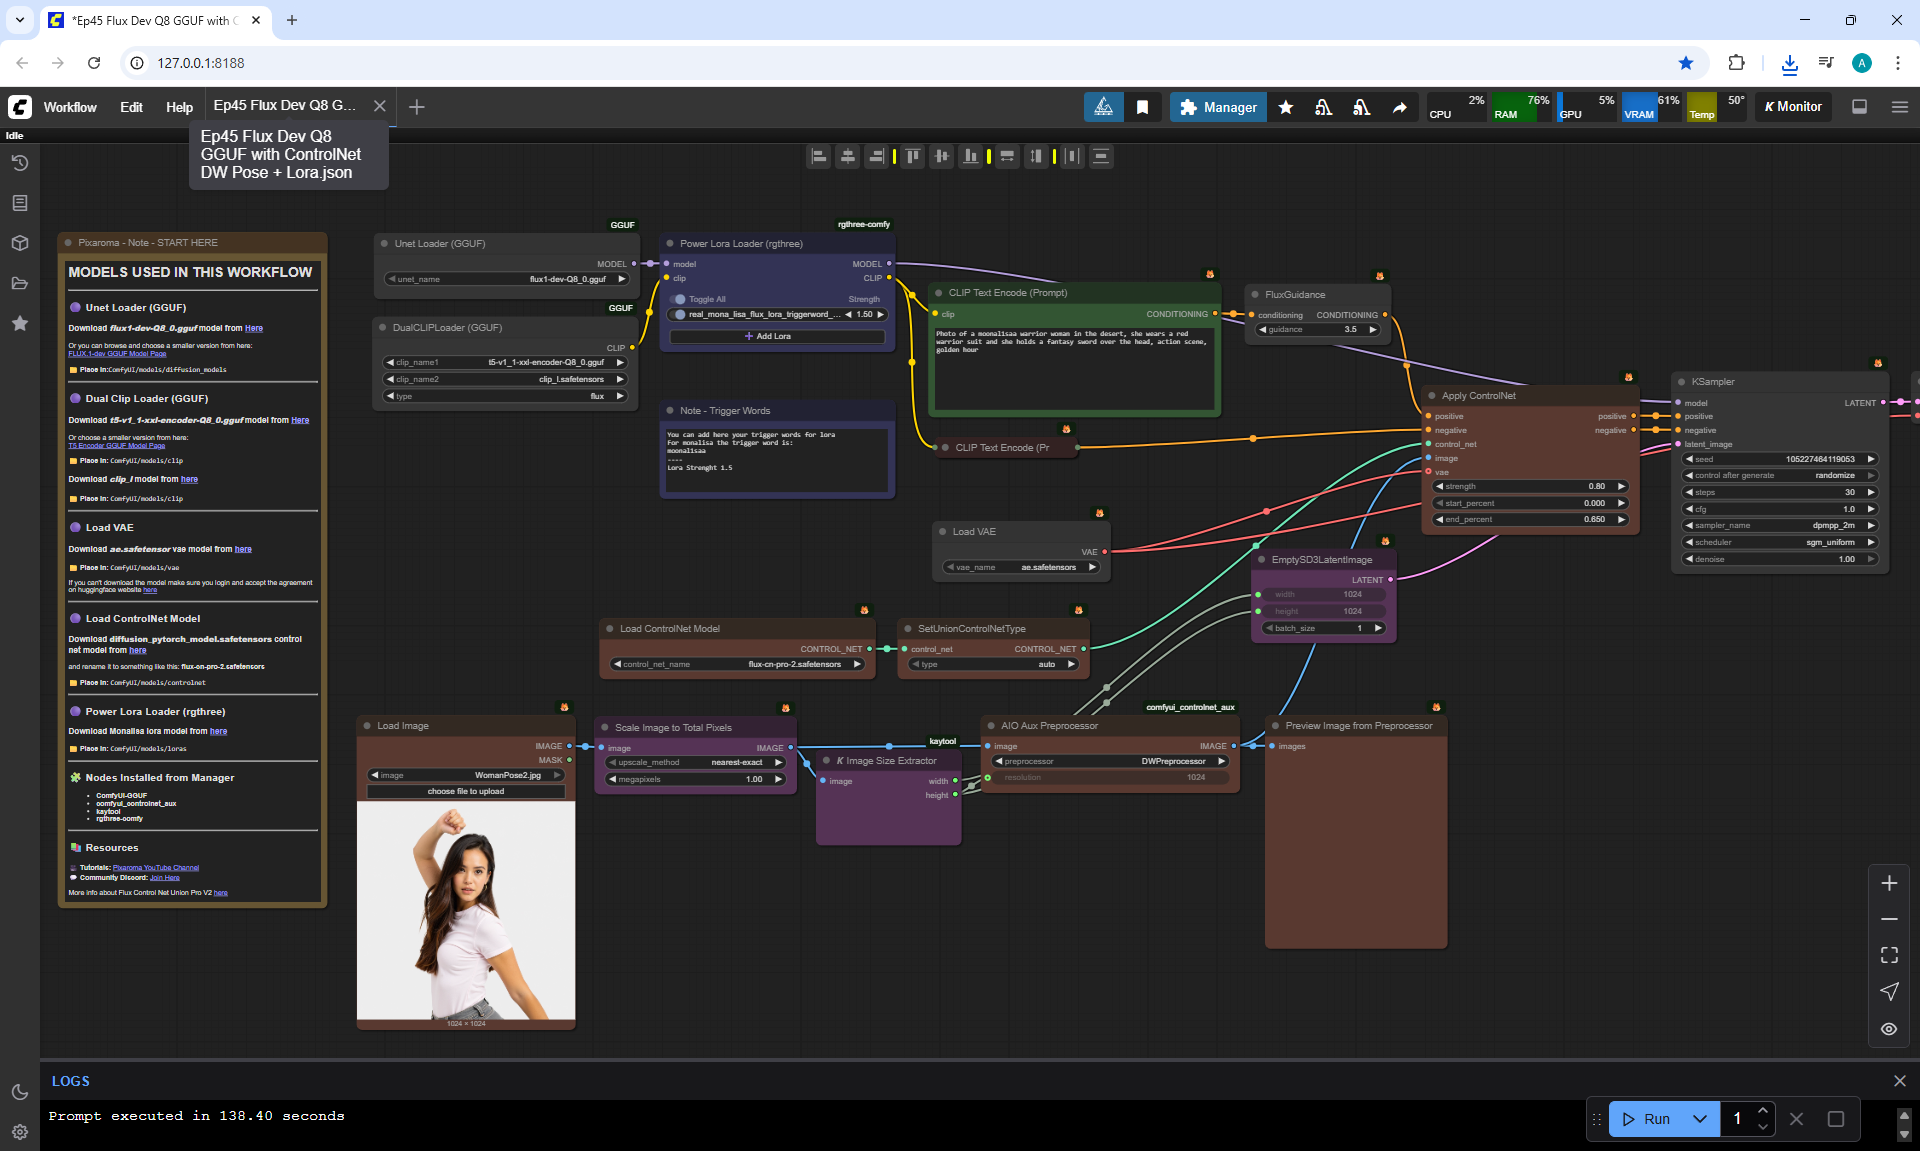Open the preprocessor DWPreprocessor selector

1110,761
